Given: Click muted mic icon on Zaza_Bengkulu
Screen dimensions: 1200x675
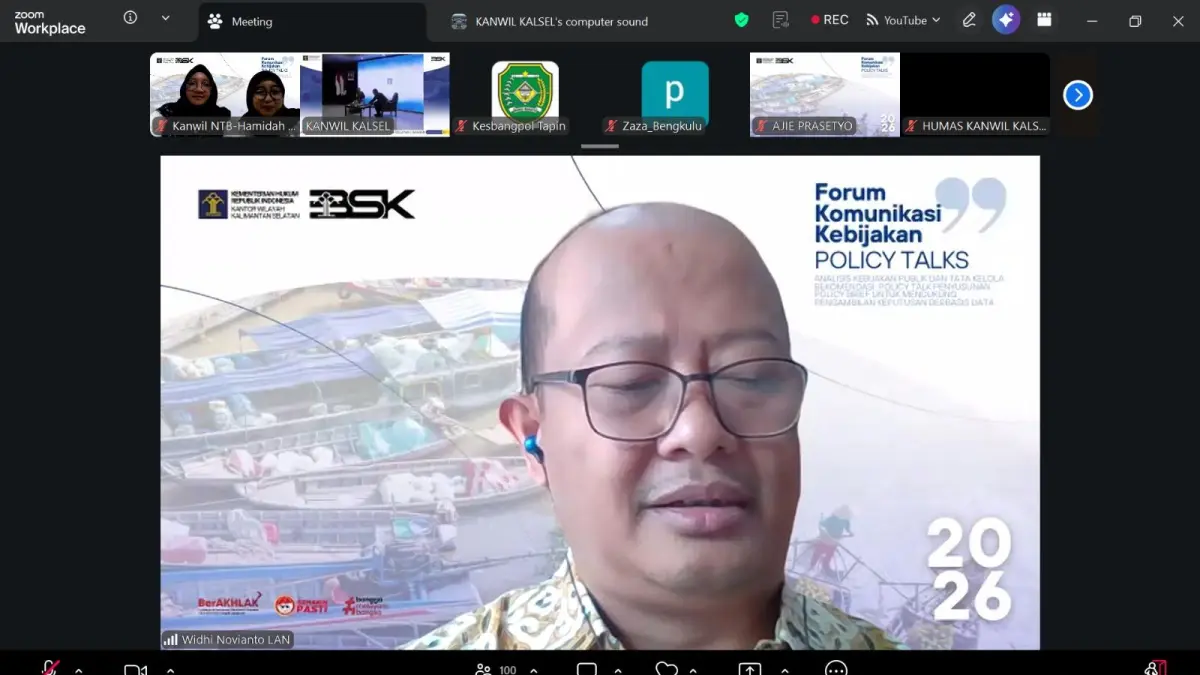Looking at the screenshot, I should pyautogui.click(x=611, y=126).
